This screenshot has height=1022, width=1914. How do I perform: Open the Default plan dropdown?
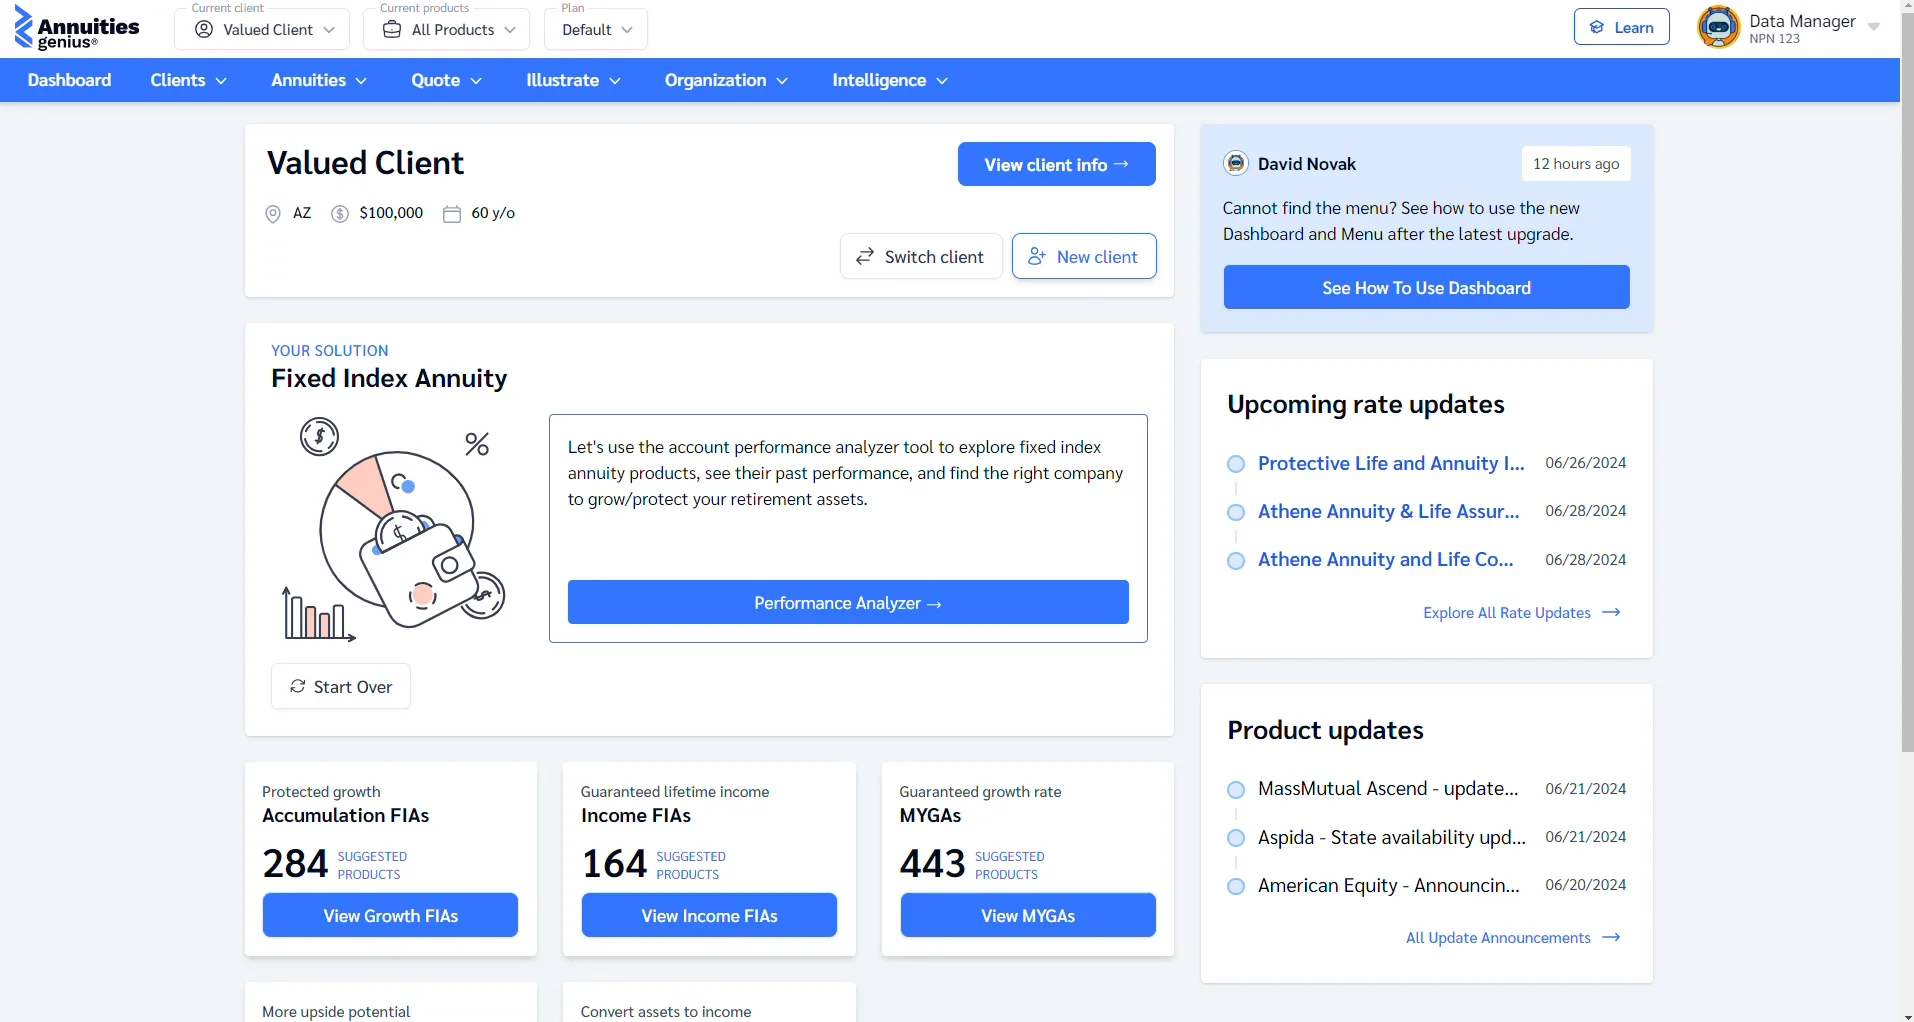pos(595,29)
